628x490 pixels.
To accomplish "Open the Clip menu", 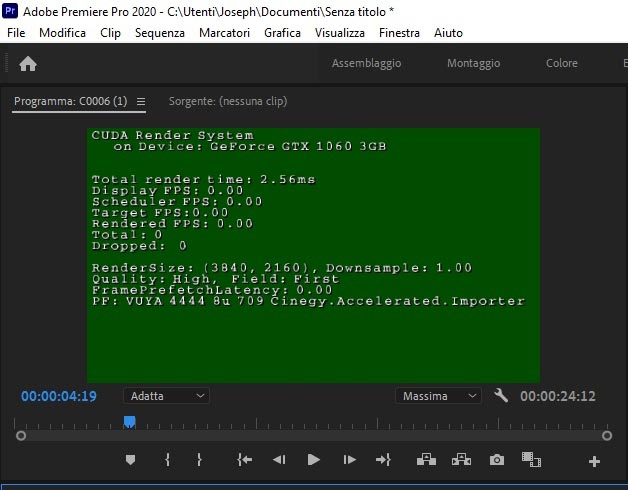I will 111,33.
